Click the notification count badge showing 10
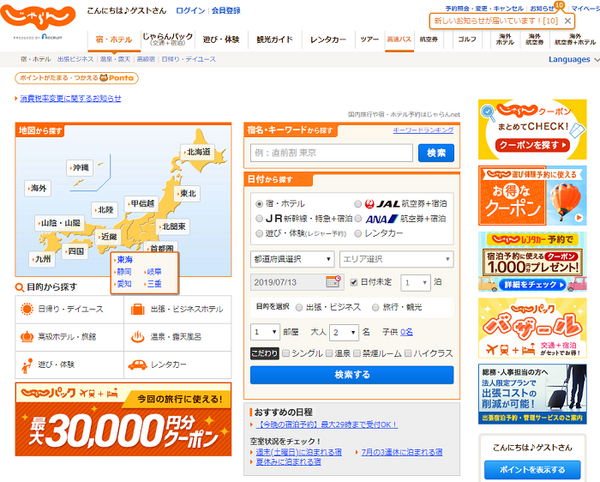The image size is (600, 482). point(559,5)
